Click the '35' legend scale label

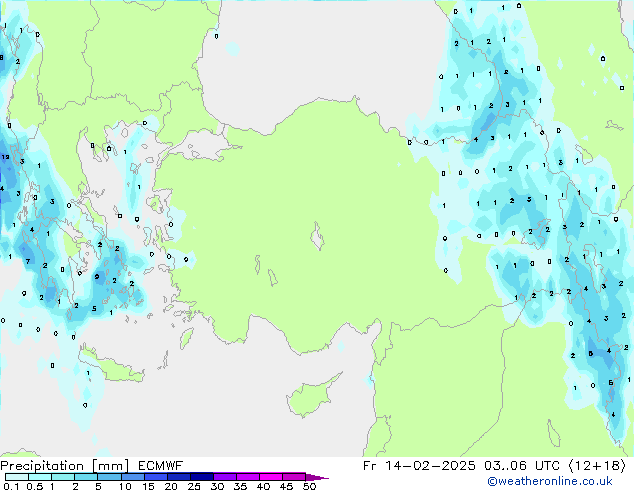(x=240, y=486)
